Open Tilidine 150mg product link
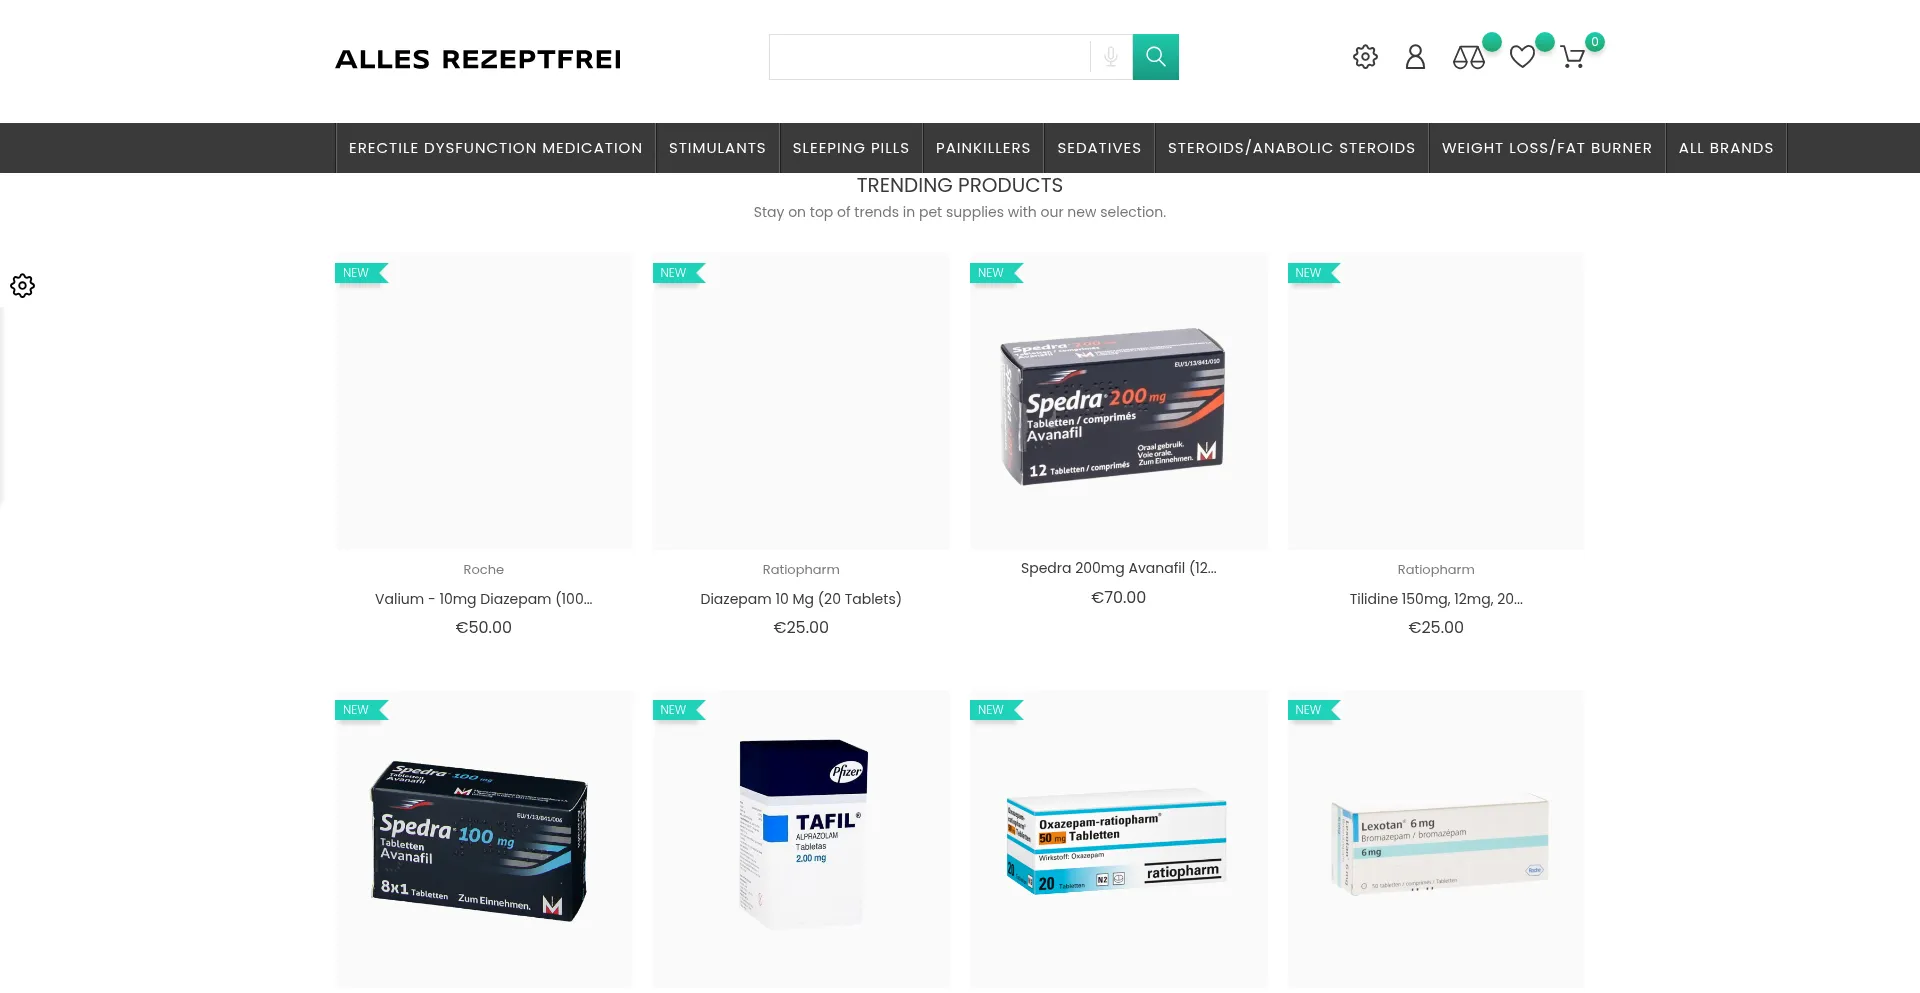The width and height of the screenshot is (1920, 993). (1436, 599)
